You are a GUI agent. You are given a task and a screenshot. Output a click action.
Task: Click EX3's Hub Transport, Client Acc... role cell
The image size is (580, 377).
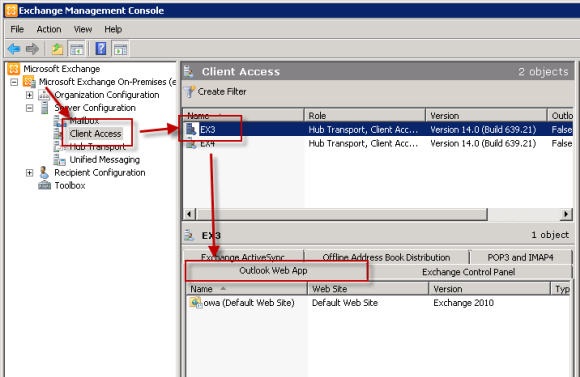point(363,129)
